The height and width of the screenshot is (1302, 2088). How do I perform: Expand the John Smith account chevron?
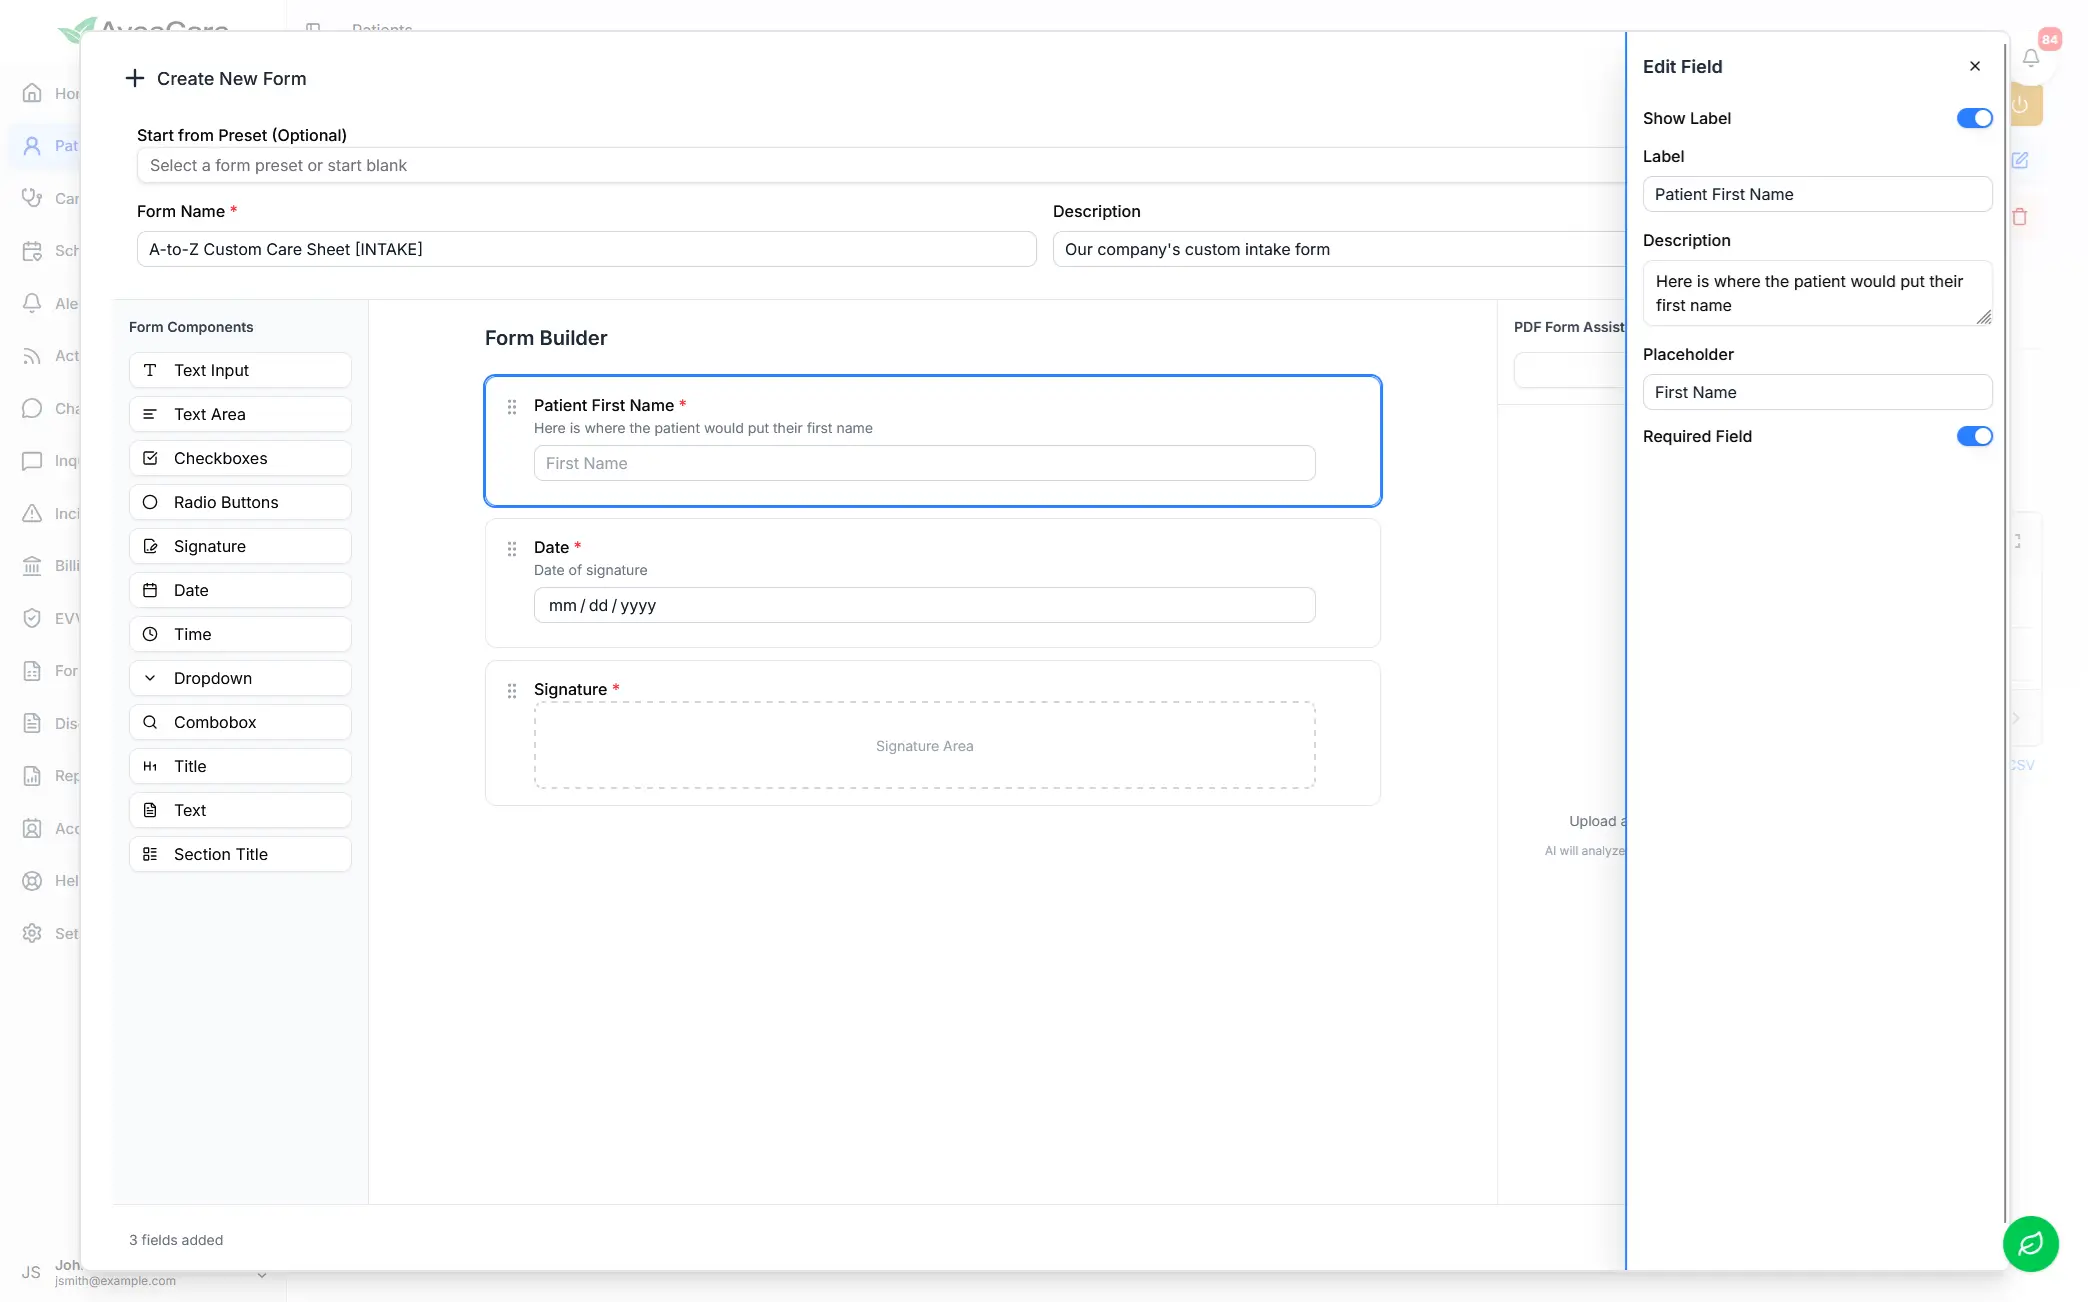click(262, 1275)
